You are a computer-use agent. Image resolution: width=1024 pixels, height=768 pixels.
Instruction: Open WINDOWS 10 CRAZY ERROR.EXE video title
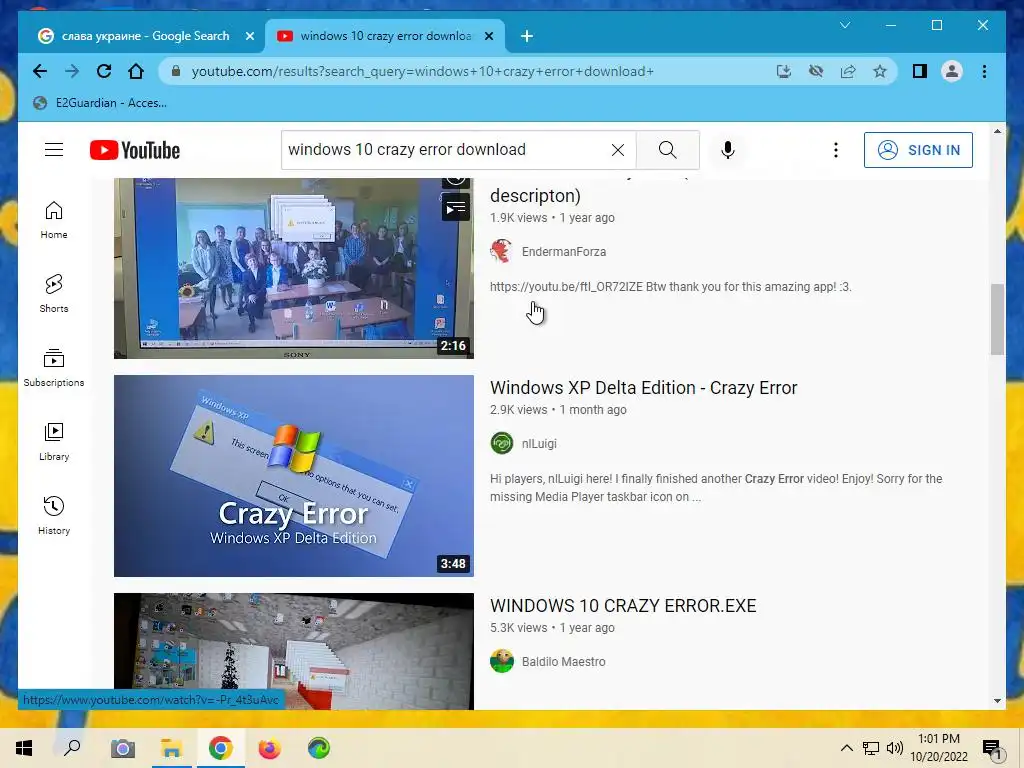pyautogui.click(x=623, y=606)
